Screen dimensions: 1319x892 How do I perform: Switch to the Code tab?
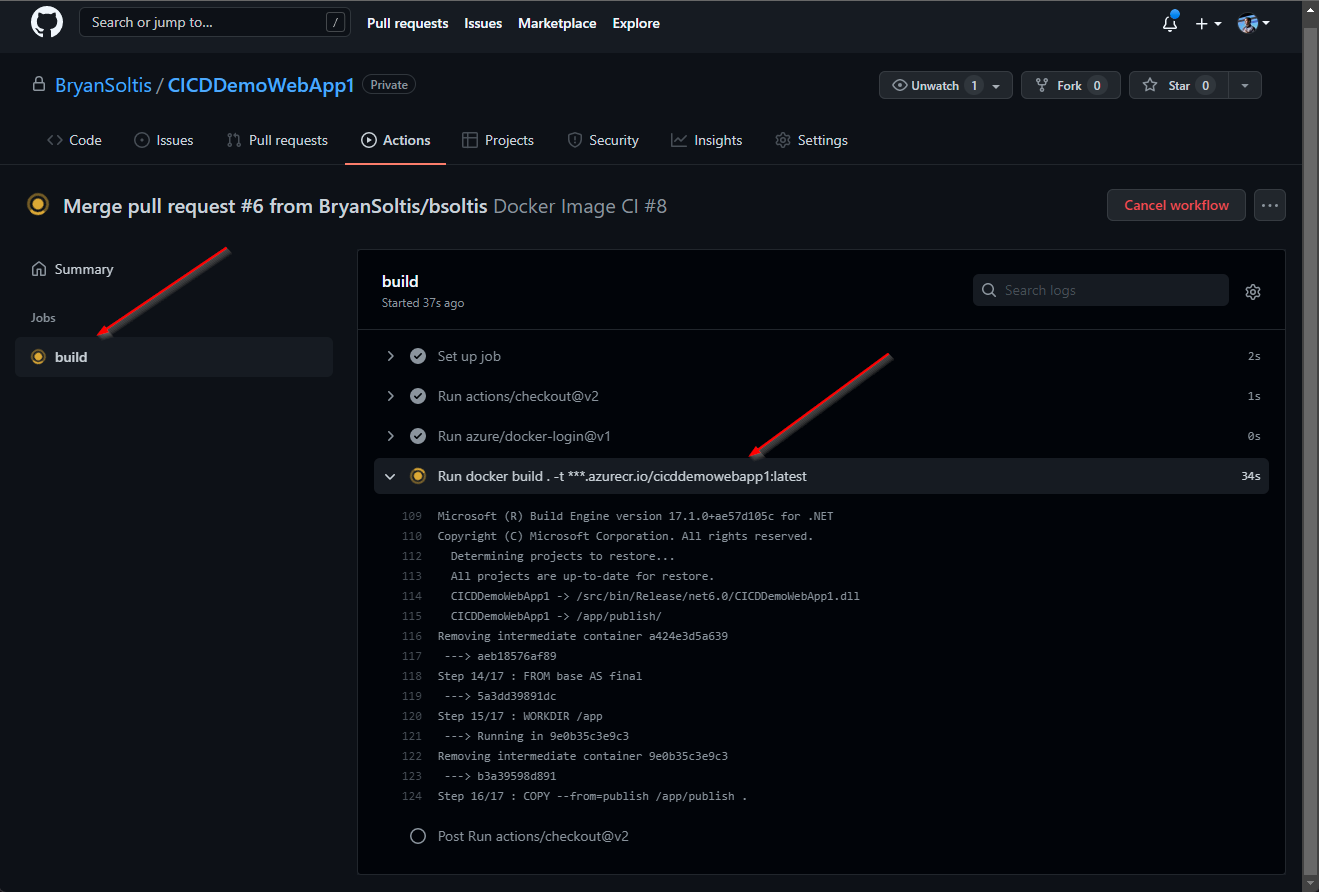click(74, 140)
